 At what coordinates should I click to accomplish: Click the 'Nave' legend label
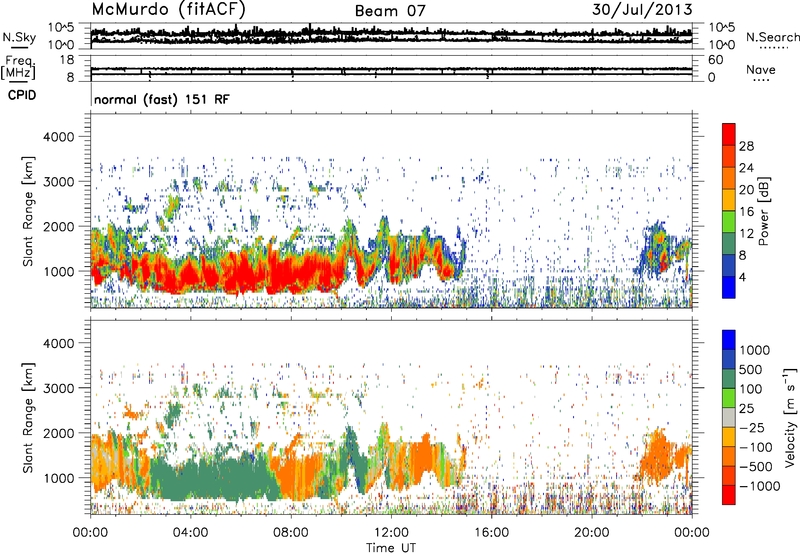point(760,69)
